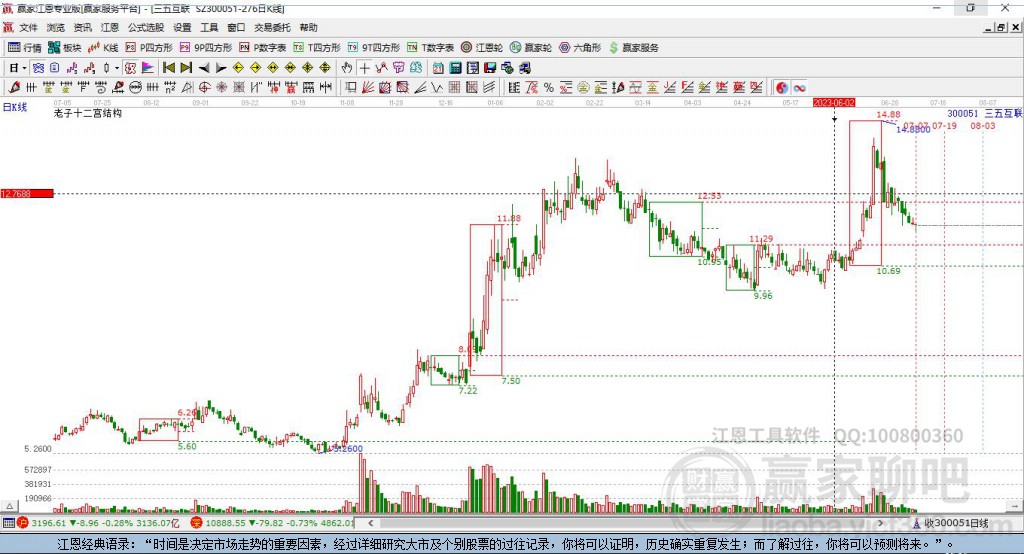The height and width of the screenshot is (554, 1024).
Task: Open the 公式选股 menu
Action: (146, 27)
